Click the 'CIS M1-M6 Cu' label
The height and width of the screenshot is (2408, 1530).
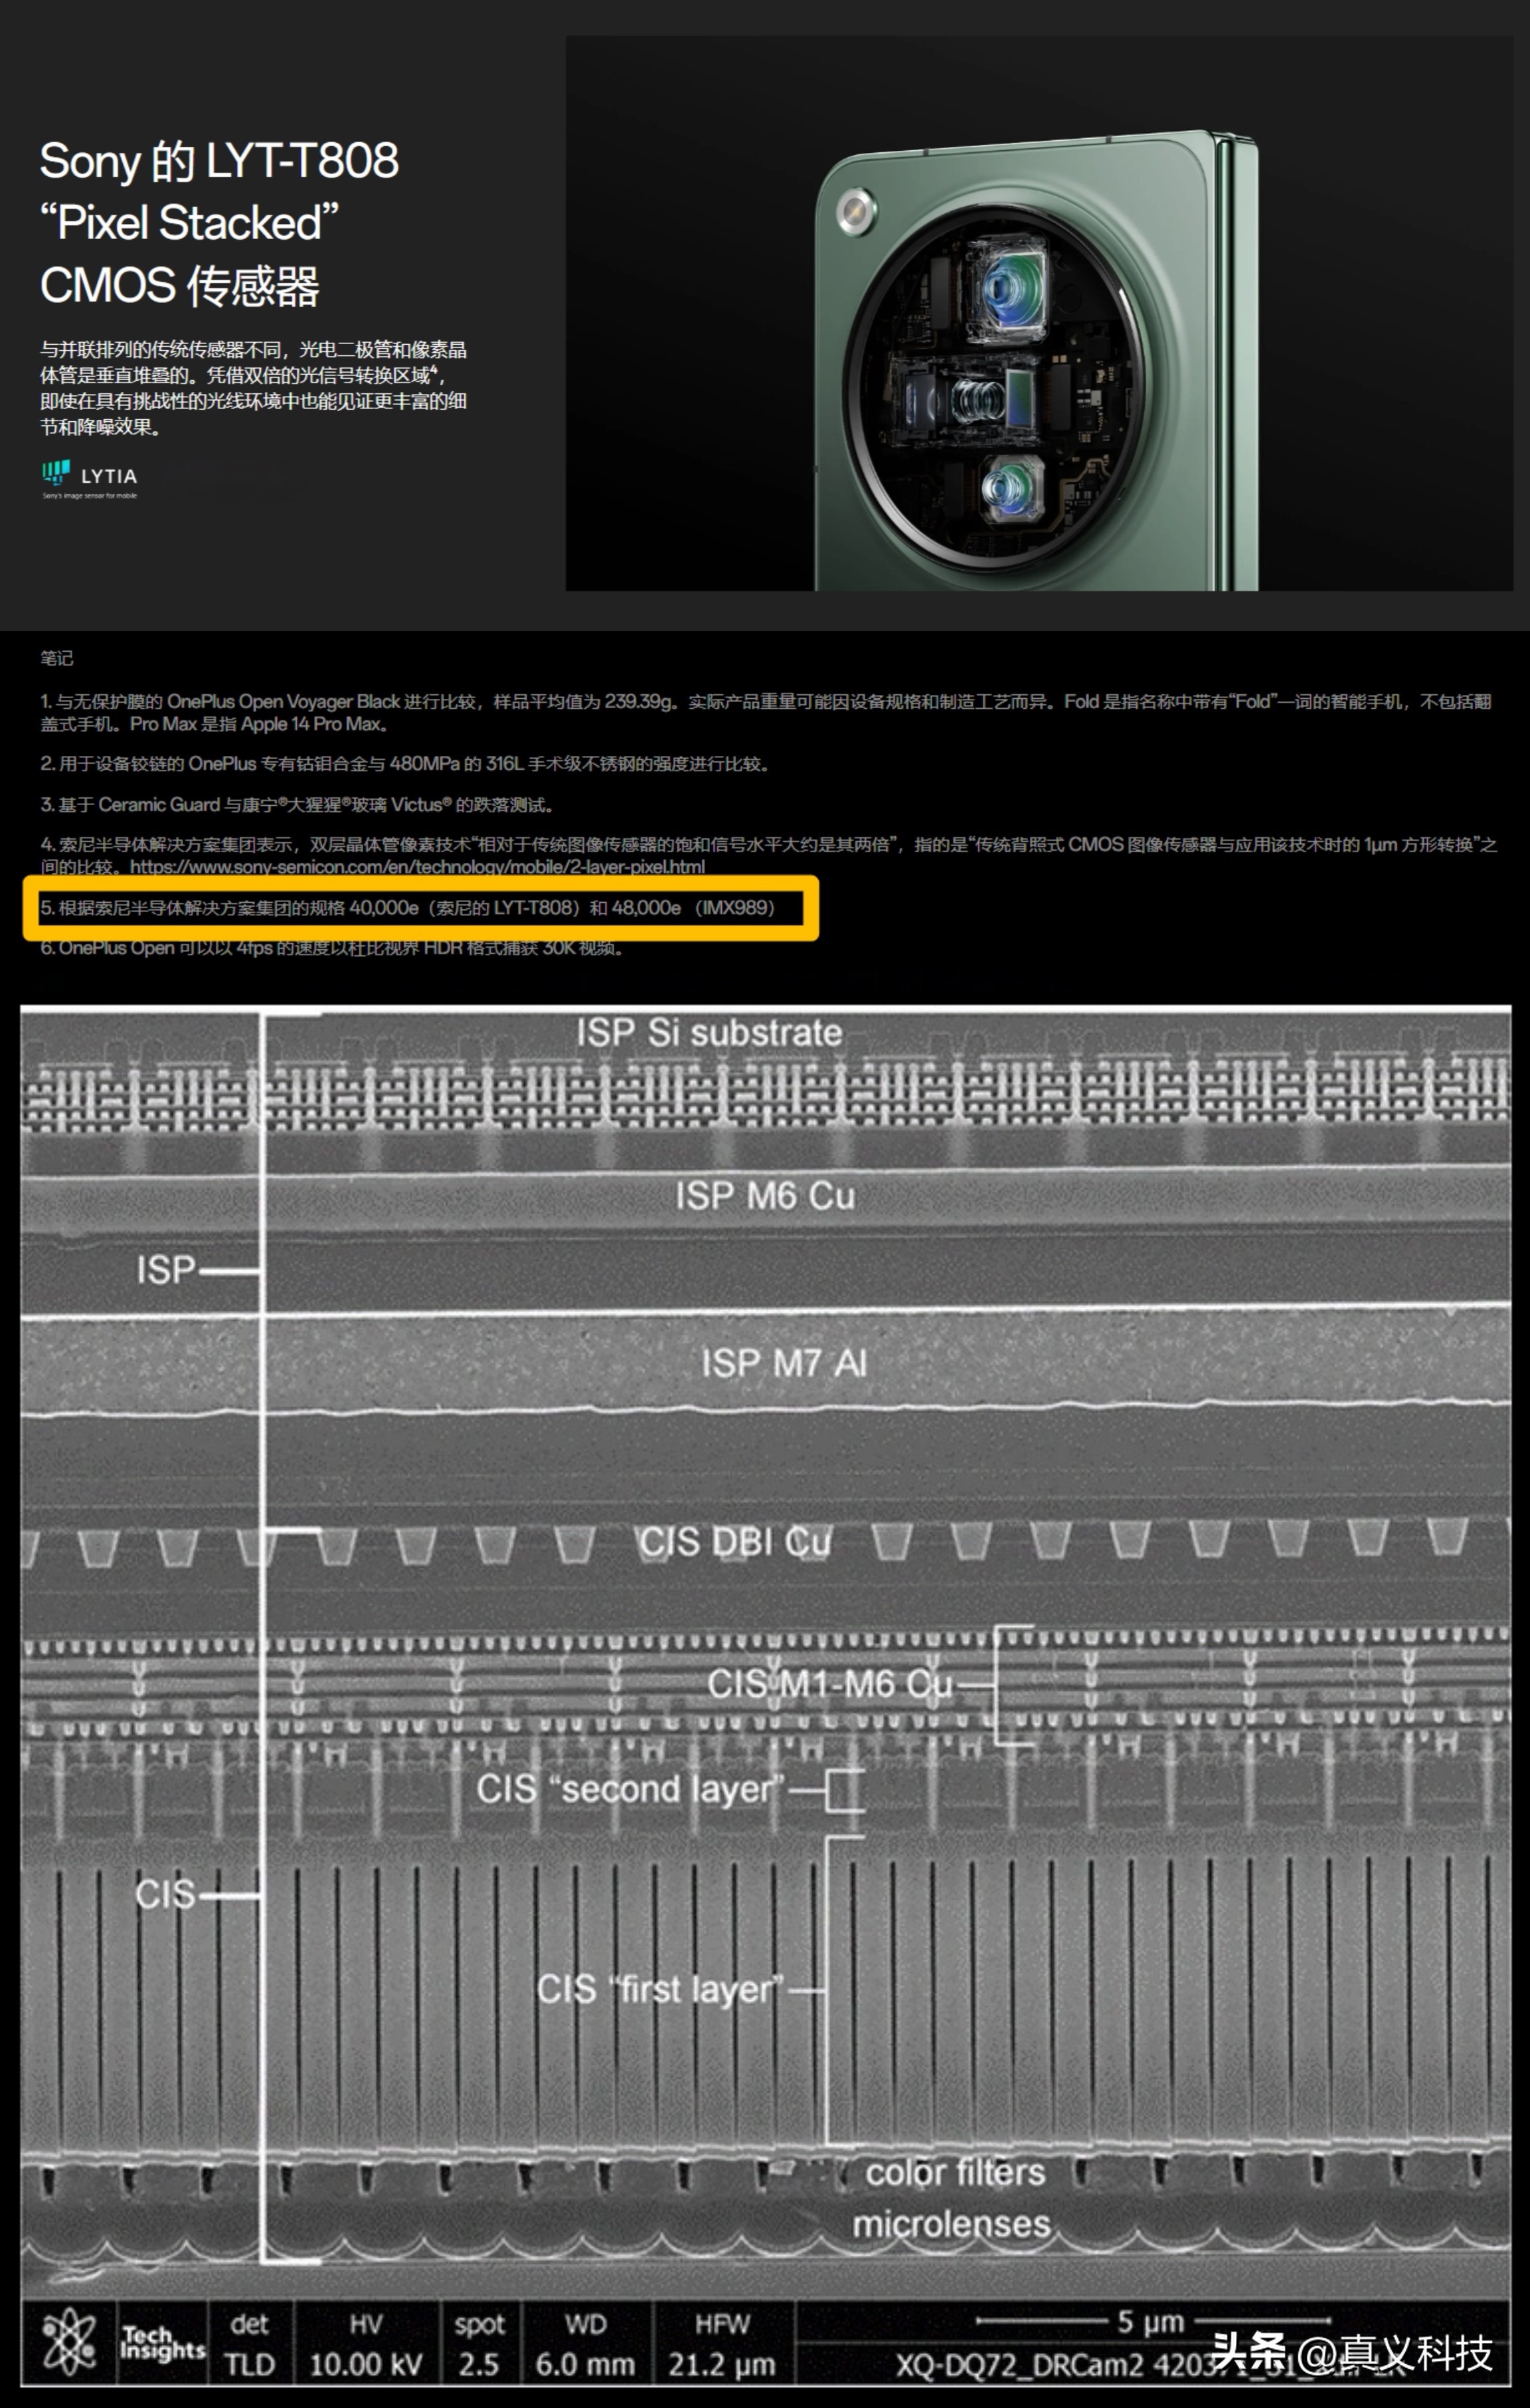point(830,1684)
